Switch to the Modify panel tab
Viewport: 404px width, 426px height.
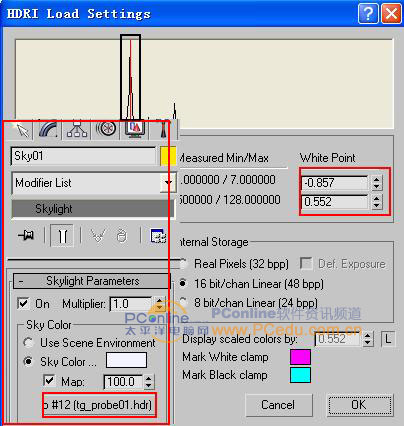(x=49, y=130)
